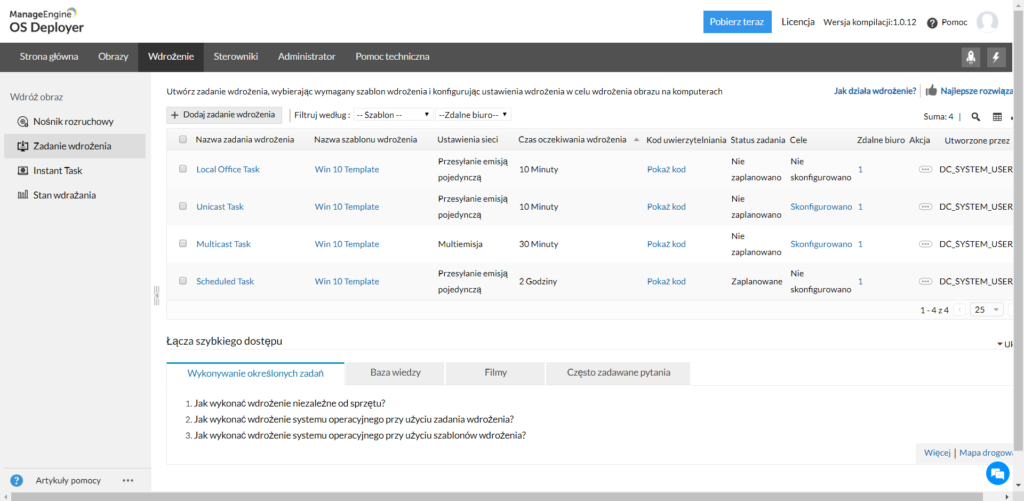Click the lightning bolt icon in navbar
The width and height of the screenshot is (1024, 501).
coord(995,57)
